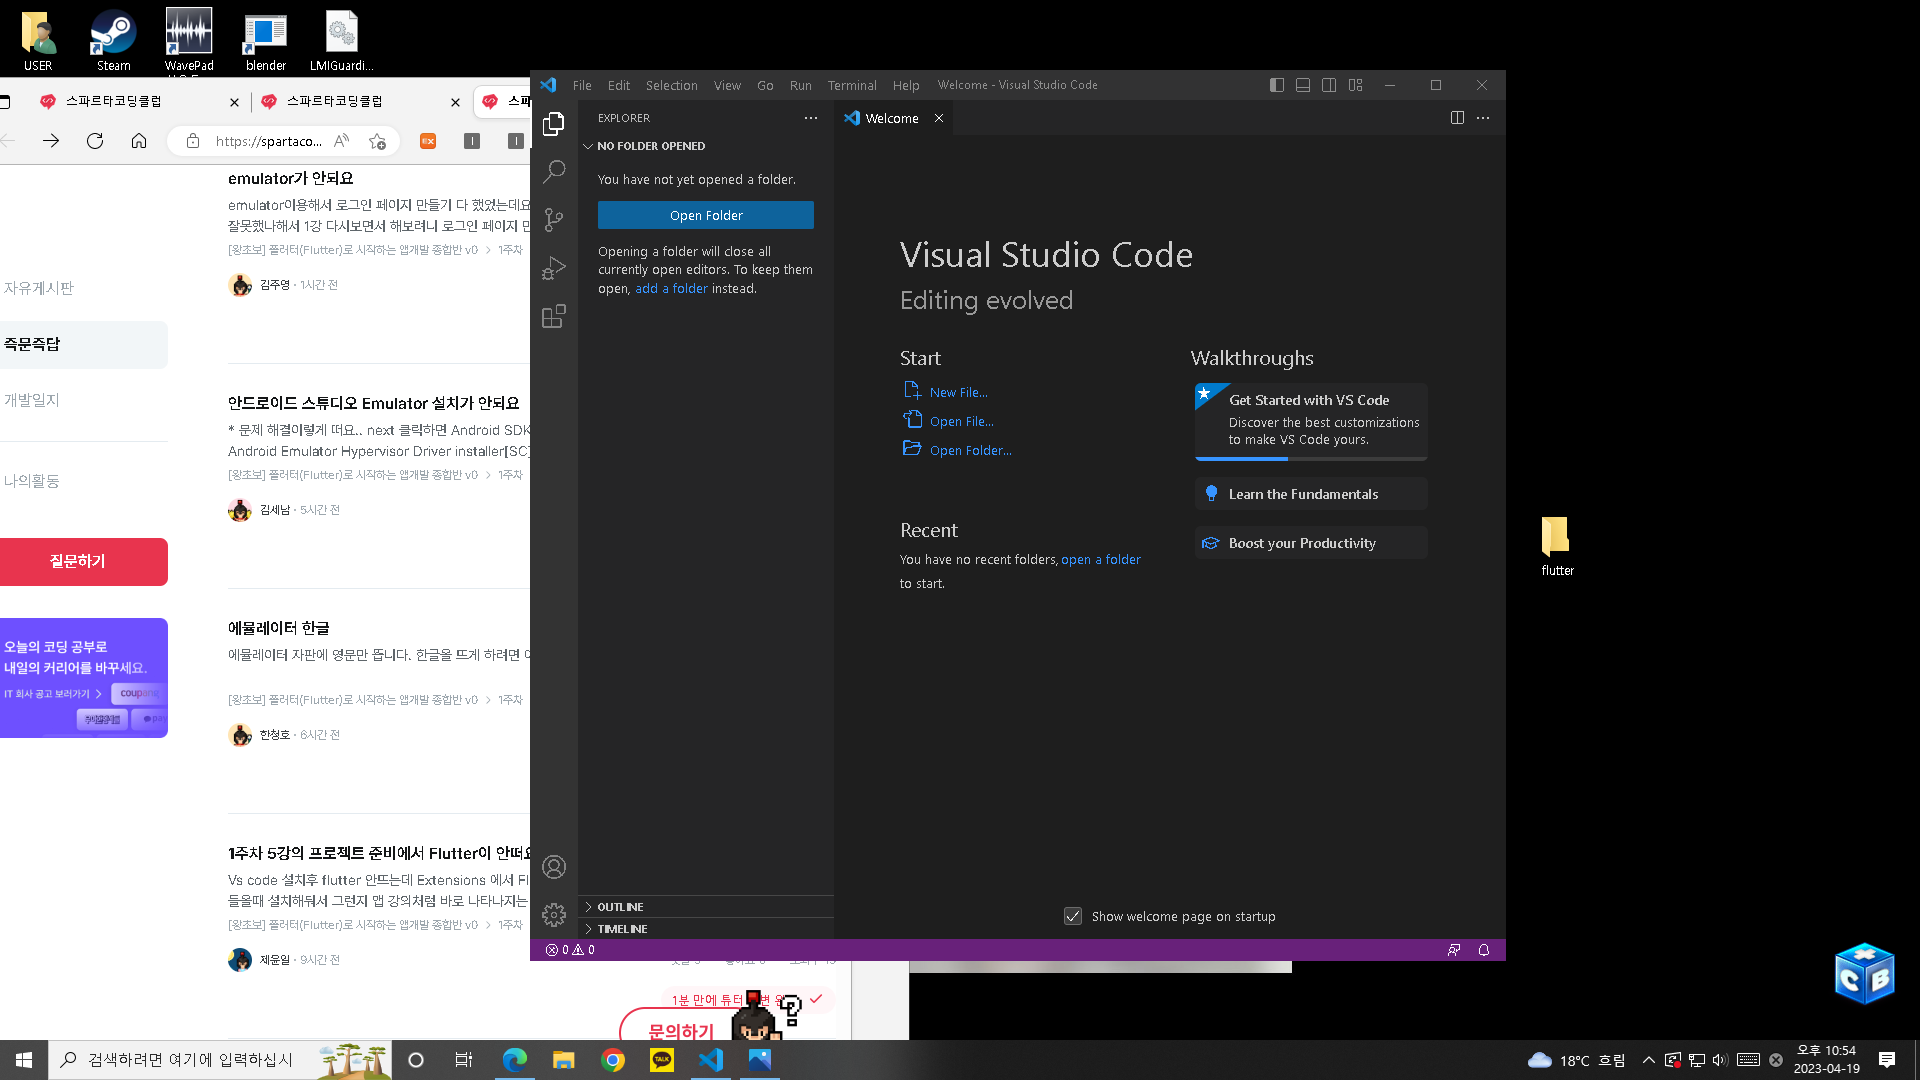
Task: Click the notifications bell in VS Code status bar
Action: (x=1484, y=950)
